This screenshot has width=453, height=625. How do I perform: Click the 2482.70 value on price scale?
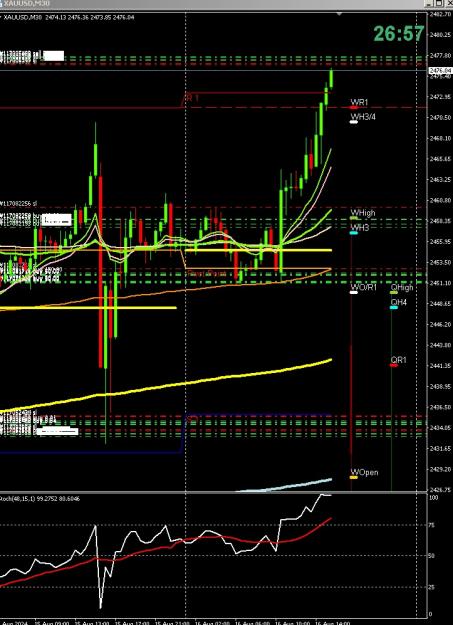click(440, 14)
